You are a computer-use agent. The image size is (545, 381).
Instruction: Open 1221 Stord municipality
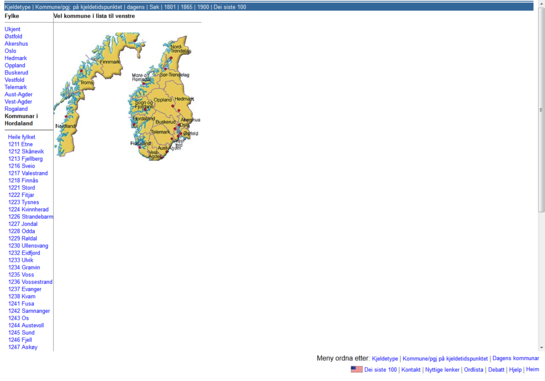coord(22,188)
